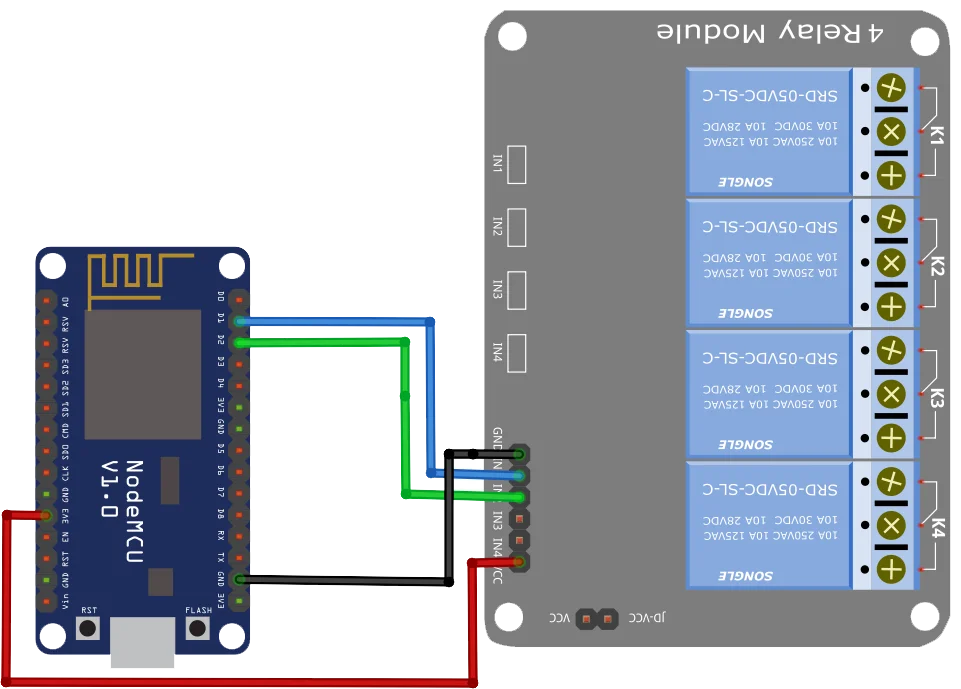Select the NodeMCU micro USB port
This screenshot has width=961, height=689.
coord(142,642)
